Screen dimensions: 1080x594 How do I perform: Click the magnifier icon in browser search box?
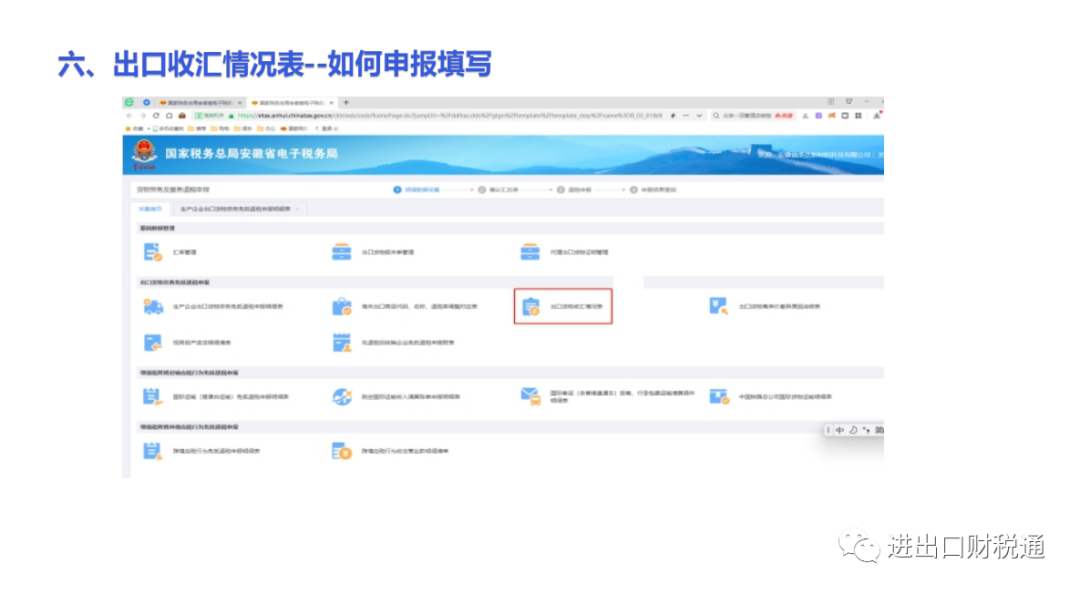[x=716, y=116]
